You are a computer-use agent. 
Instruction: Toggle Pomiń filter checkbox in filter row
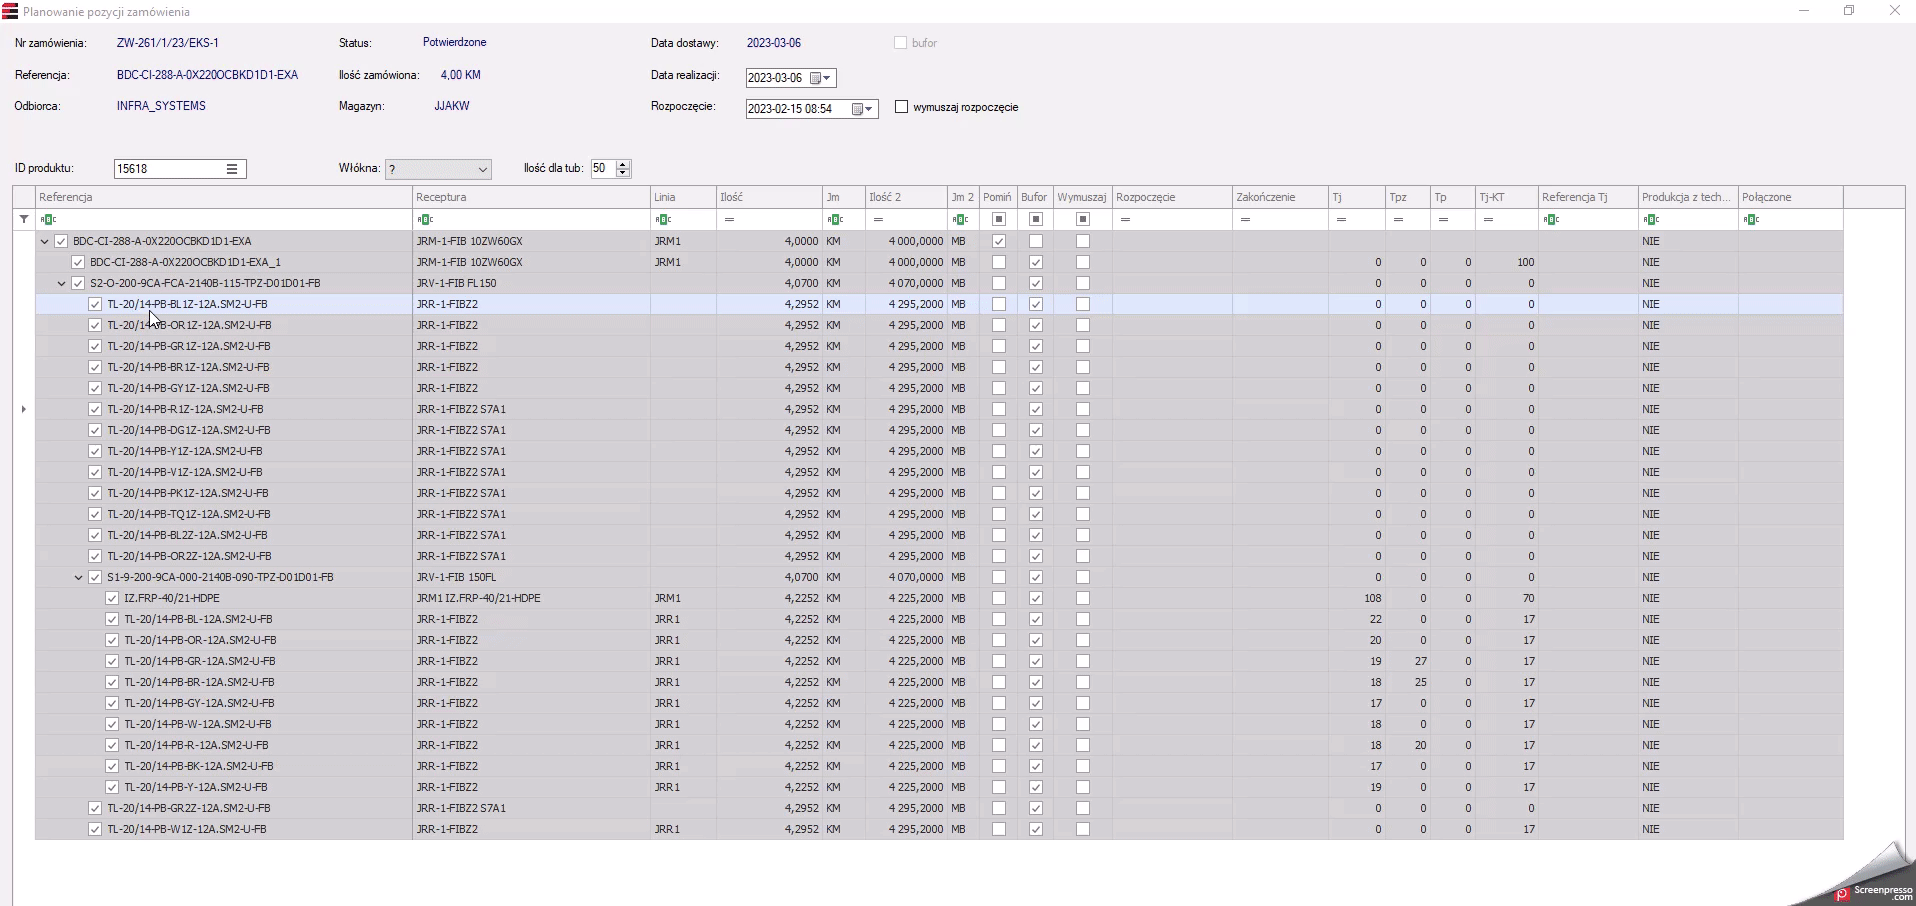click(998, 219)
